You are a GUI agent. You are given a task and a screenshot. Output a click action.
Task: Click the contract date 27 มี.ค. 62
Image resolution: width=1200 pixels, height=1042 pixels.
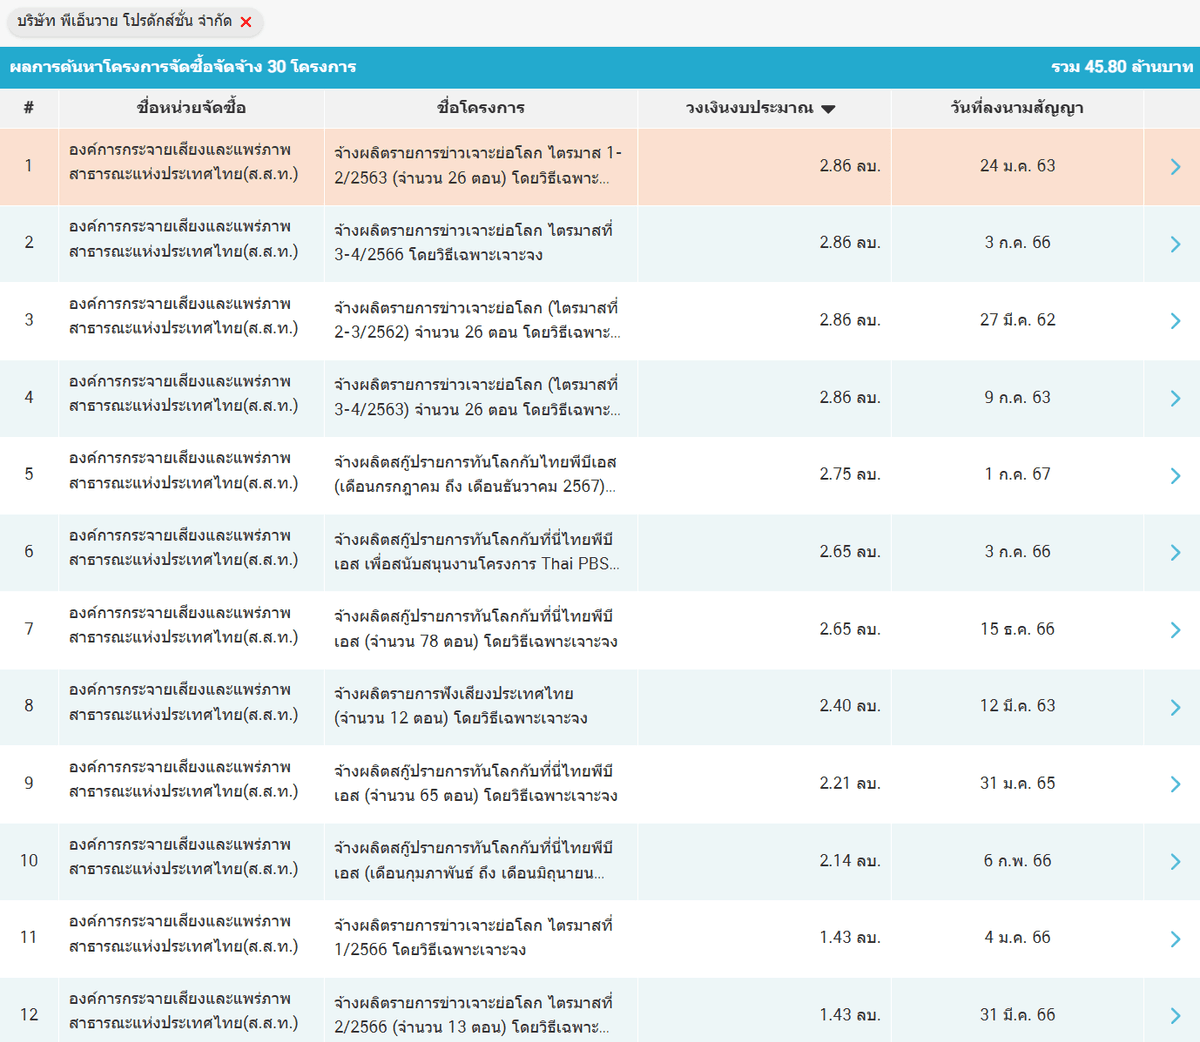click(x=1018, y=320)
